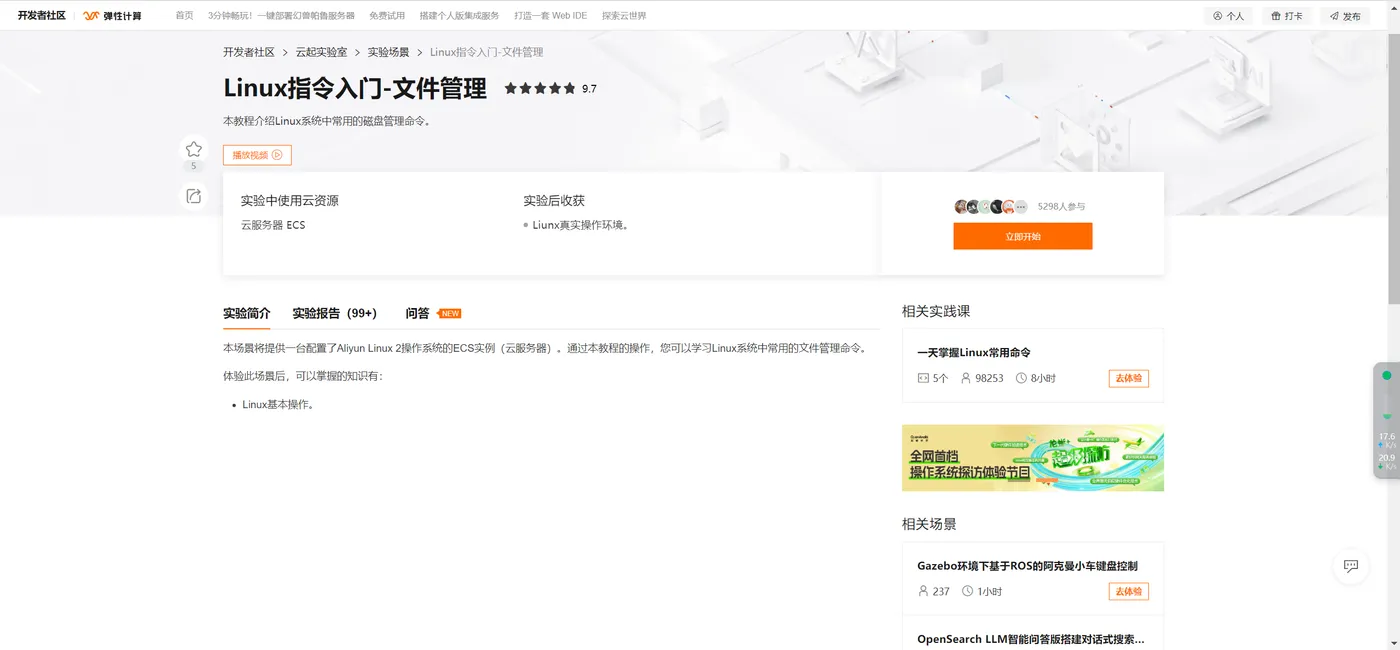Click the 1小时 duration label
Viewport: 1400px width, 650px height.
[990, 591]
